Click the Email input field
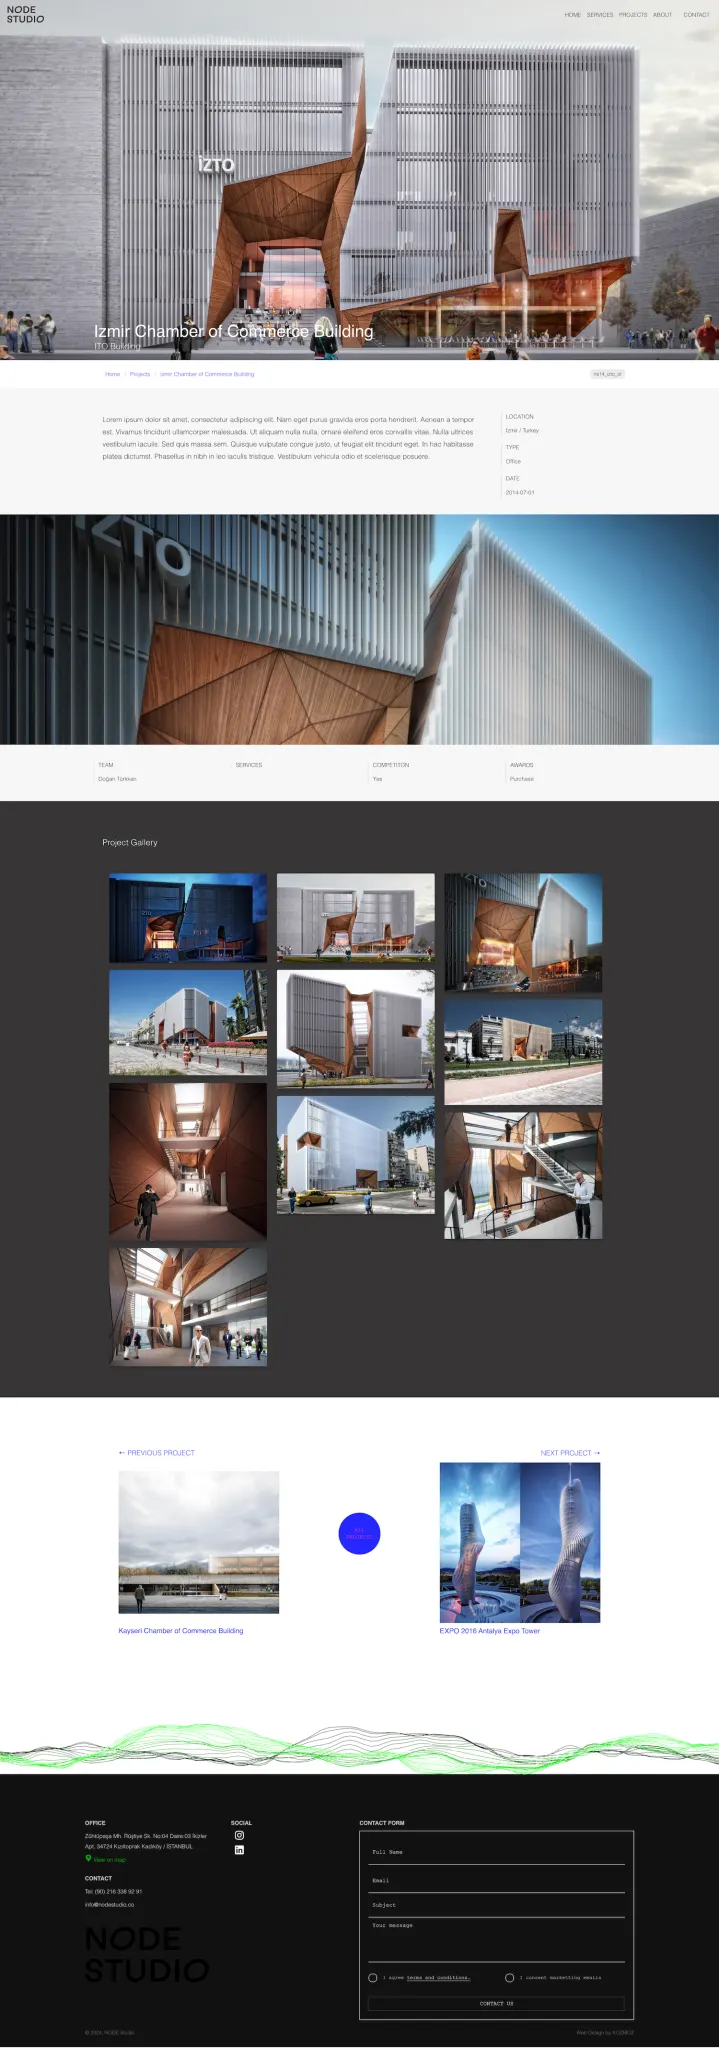The width and height of the screenshot is (719, 2048). click(496, 1880)
